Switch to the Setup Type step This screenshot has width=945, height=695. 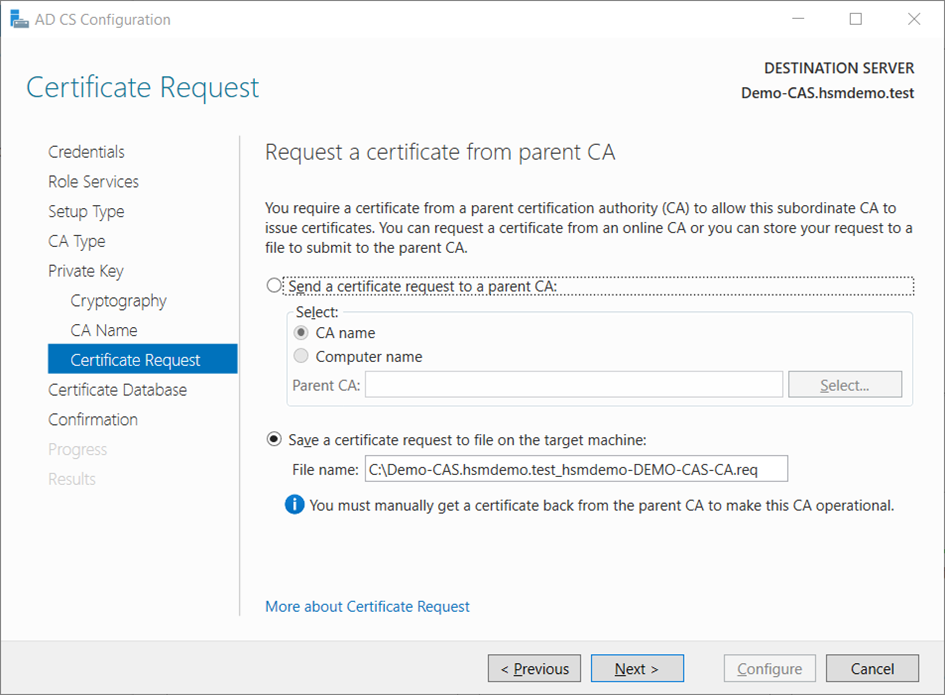[x=86, y=212]
